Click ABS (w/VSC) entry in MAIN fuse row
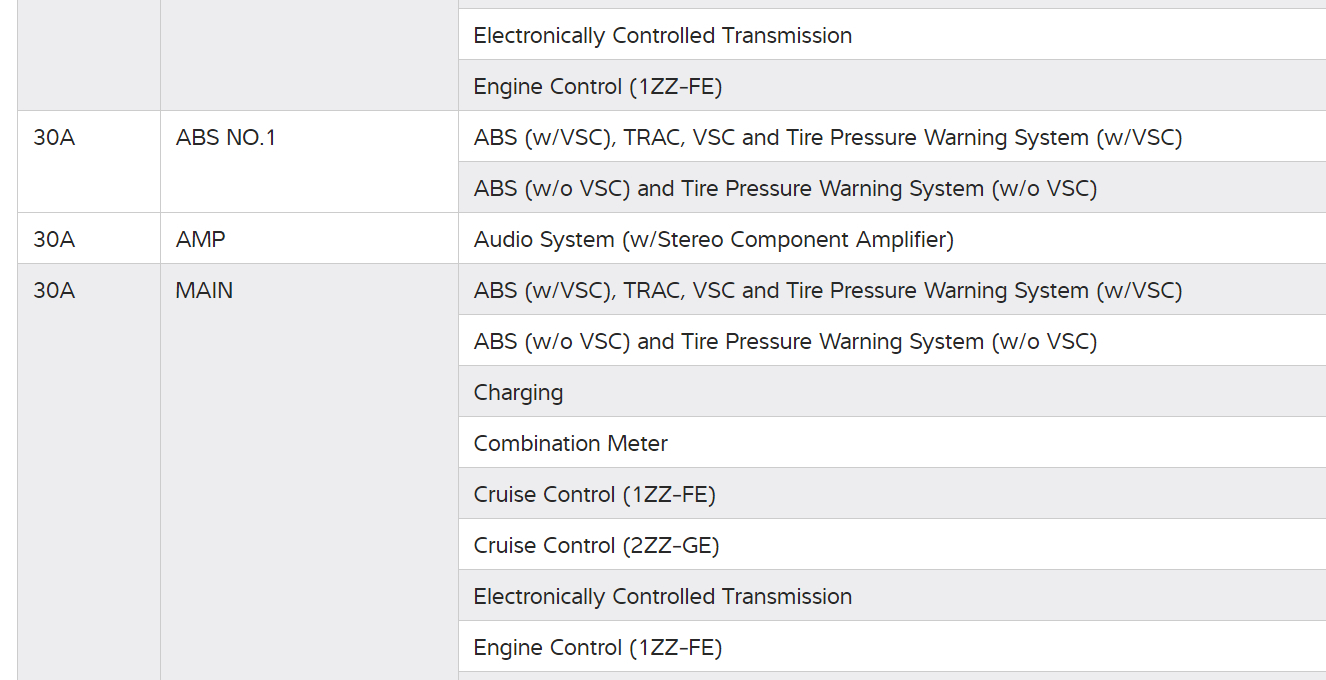The height and width of the screenshot is (680, 1326). (827, 291)
